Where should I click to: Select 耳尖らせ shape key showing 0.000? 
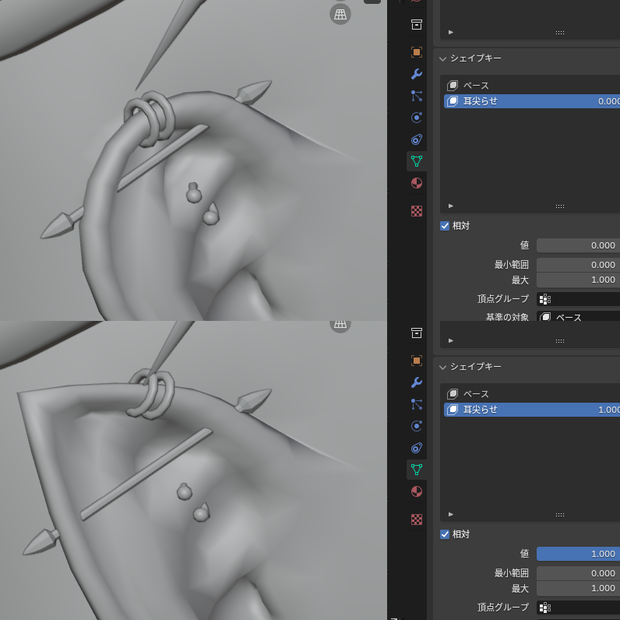[x=532, y=101]
